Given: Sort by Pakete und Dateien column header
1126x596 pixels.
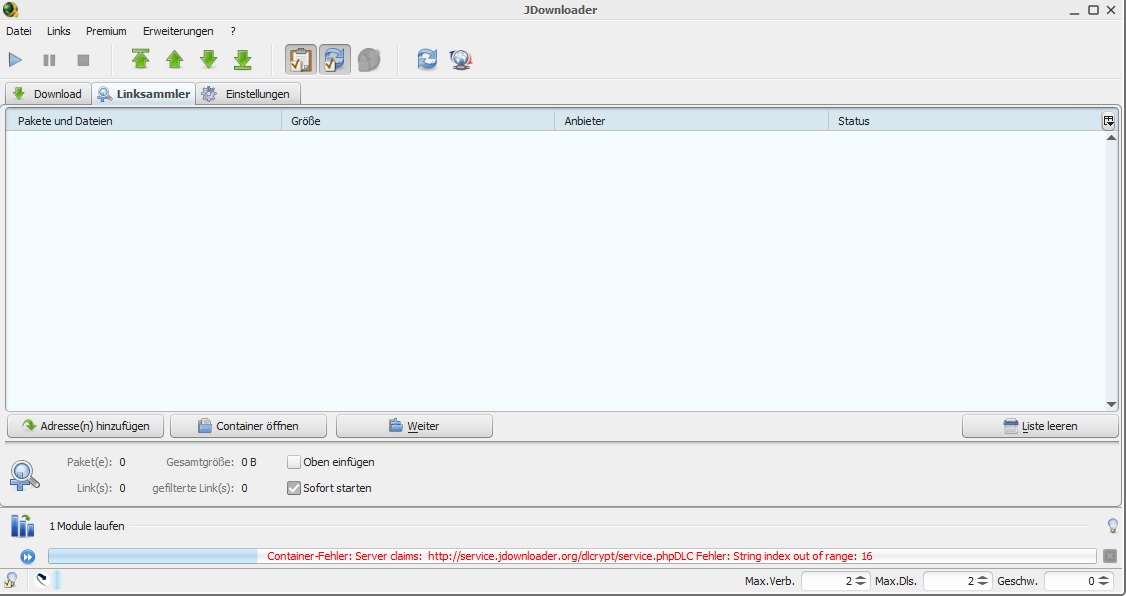Looking at the screenshot, I should click(x=144, y=121).
